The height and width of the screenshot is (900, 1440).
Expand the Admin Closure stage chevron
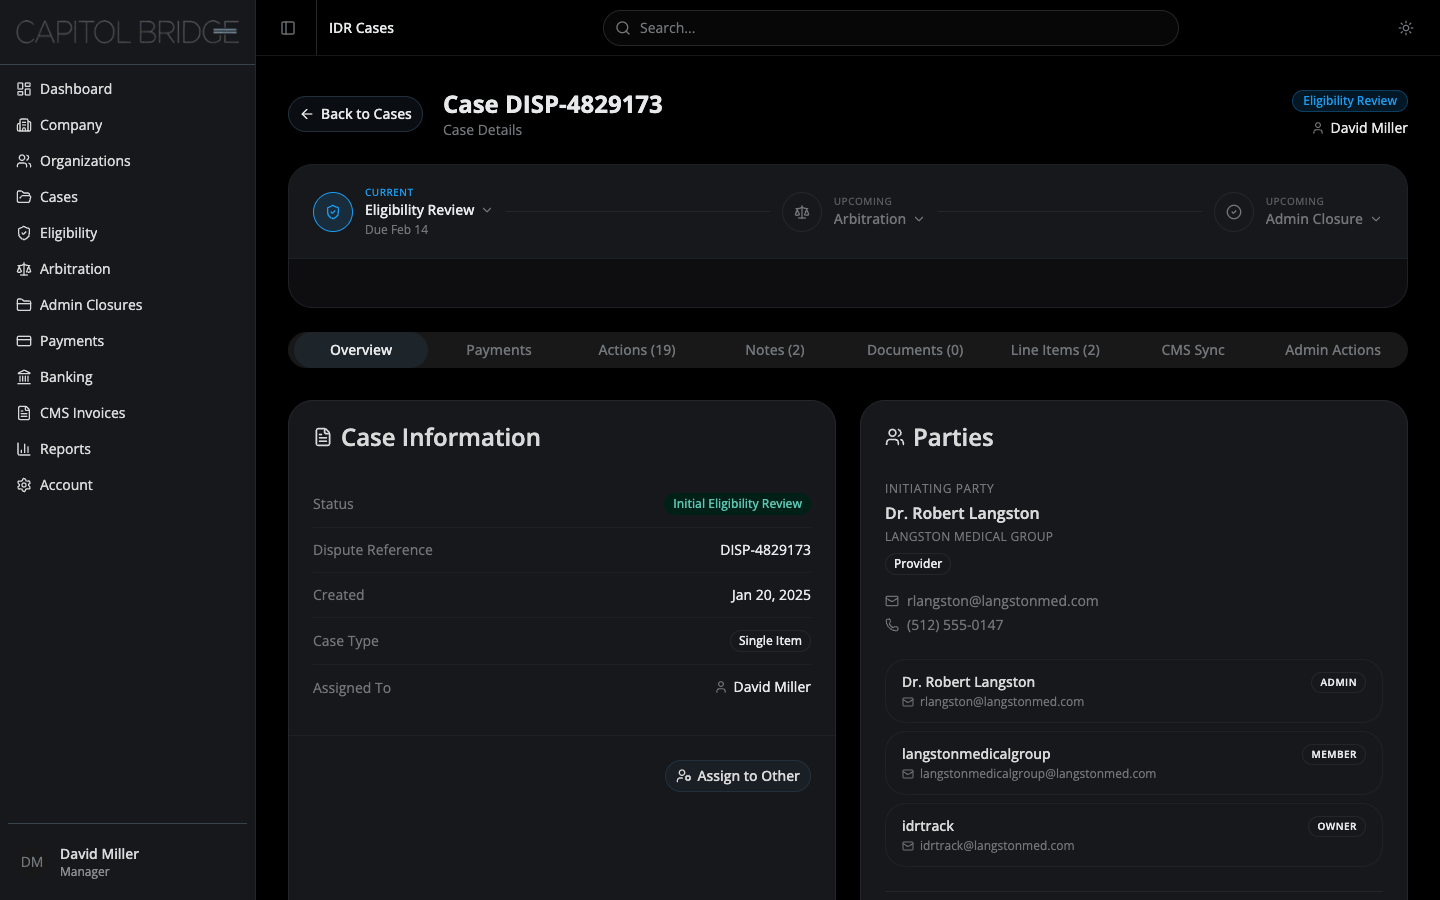[x=1376, y=219]
